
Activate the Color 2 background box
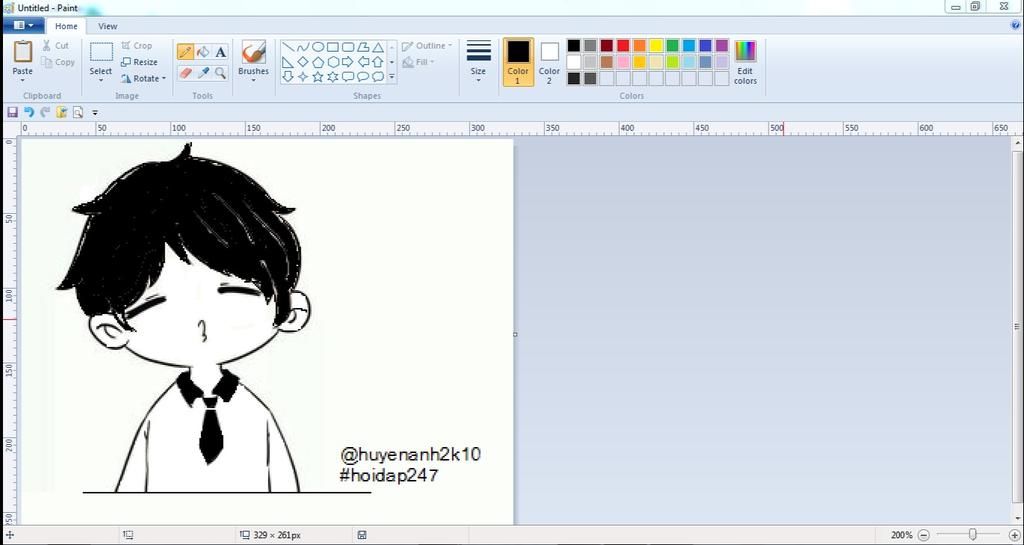tap(549, 61)
